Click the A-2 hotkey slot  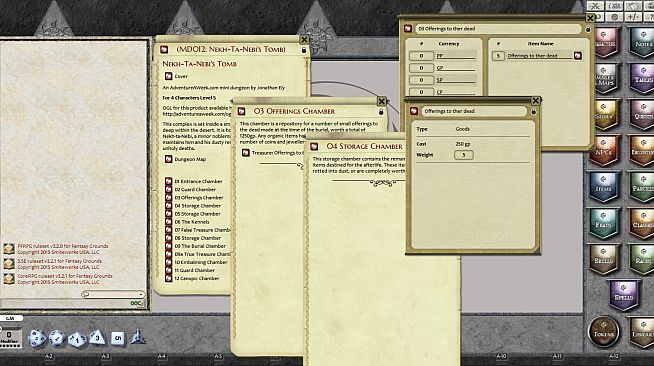pos(49,356)
